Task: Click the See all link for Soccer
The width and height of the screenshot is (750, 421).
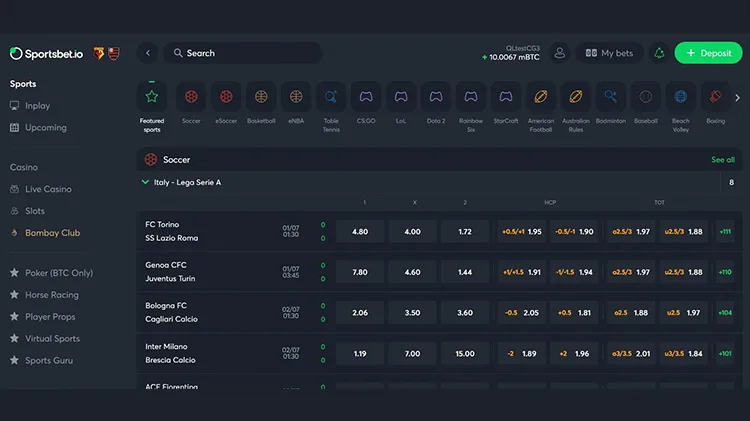Action: pos(722,160)
